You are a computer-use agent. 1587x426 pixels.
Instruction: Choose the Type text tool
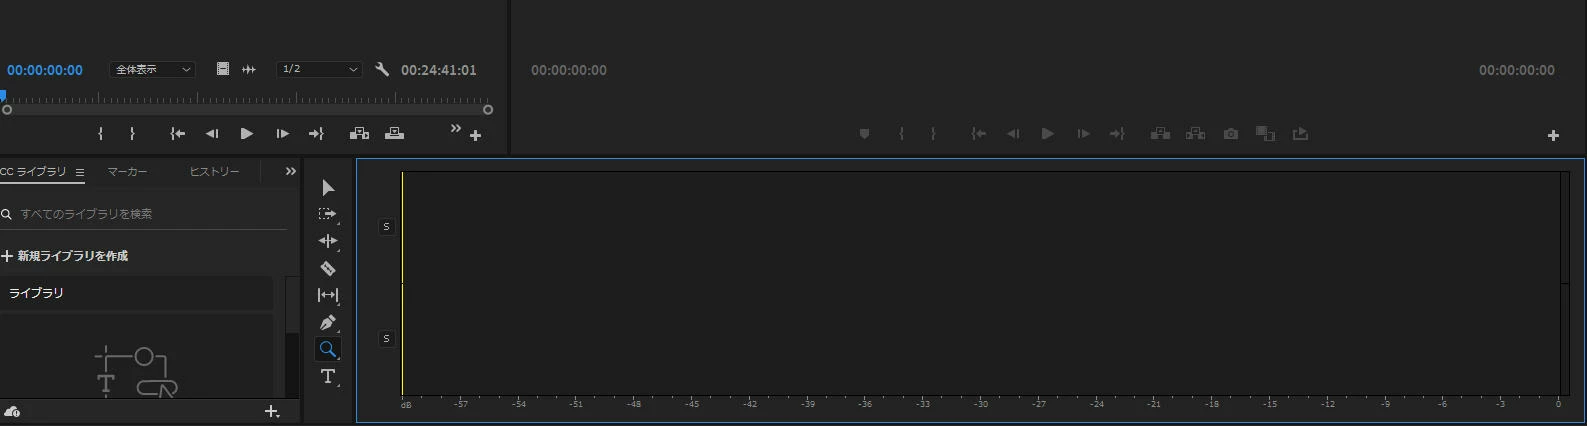tap(328, 376)
